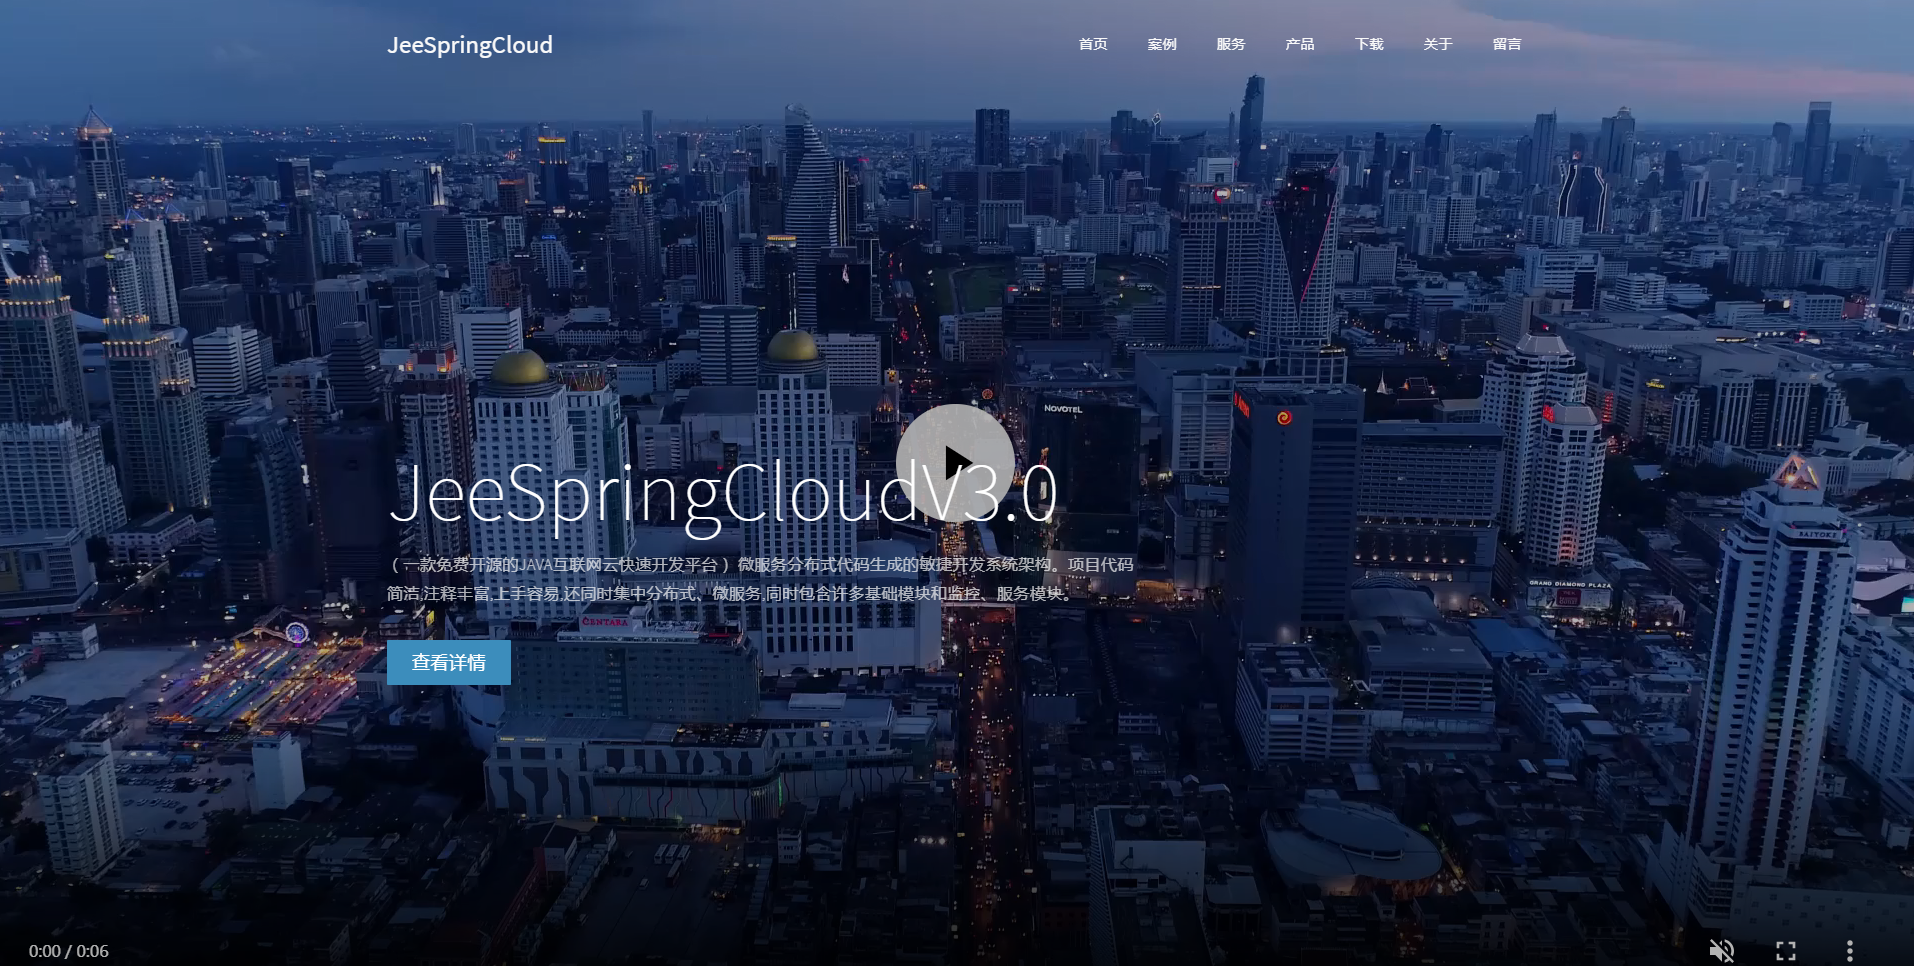Click the description line starting with 一款免费开源
Screen dimensions: 1914x966
pos(760,565)
